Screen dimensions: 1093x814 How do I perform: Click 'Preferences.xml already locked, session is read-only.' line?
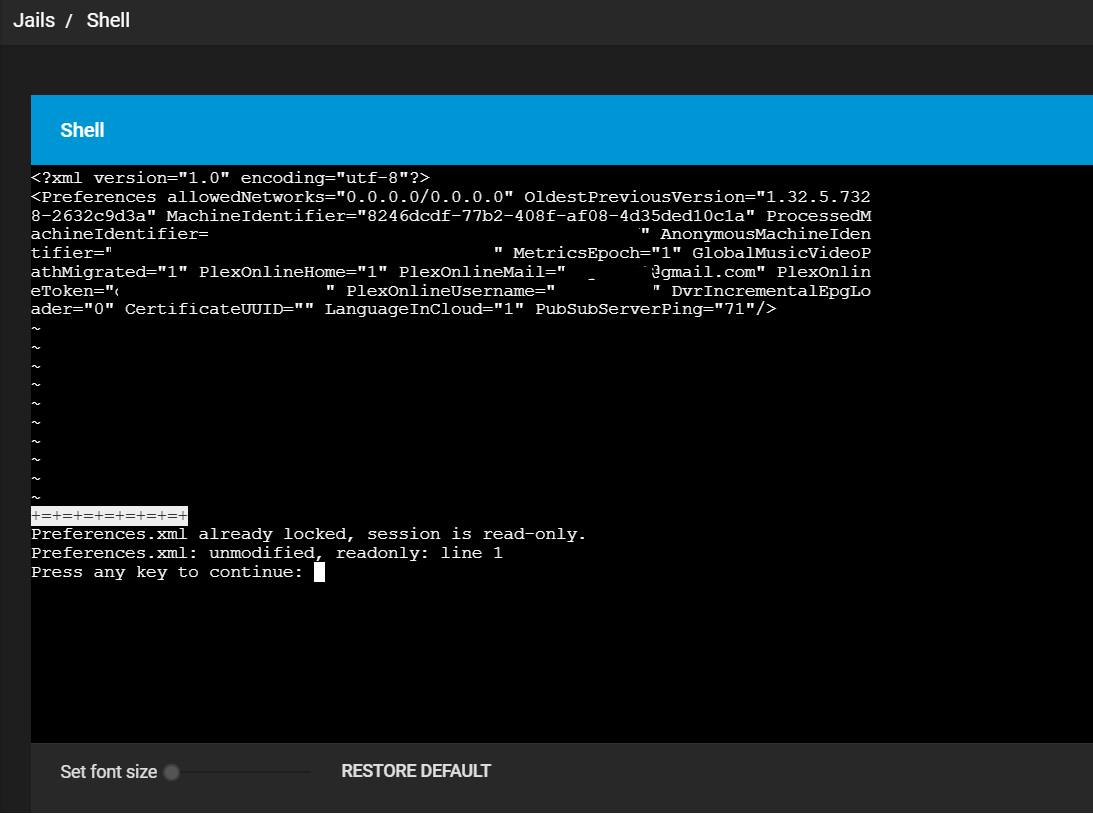308,535
